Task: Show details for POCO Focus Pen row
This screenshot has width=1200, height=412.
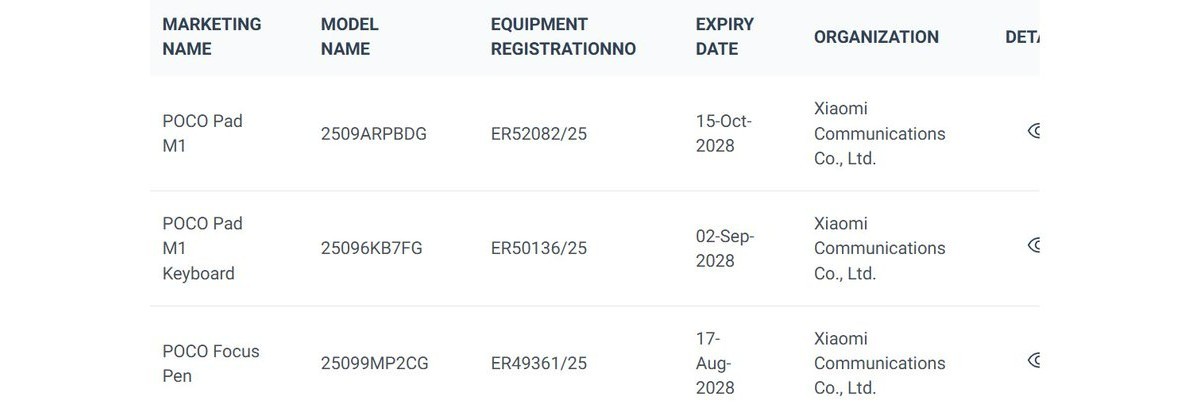Action: tap(1034, 360)
